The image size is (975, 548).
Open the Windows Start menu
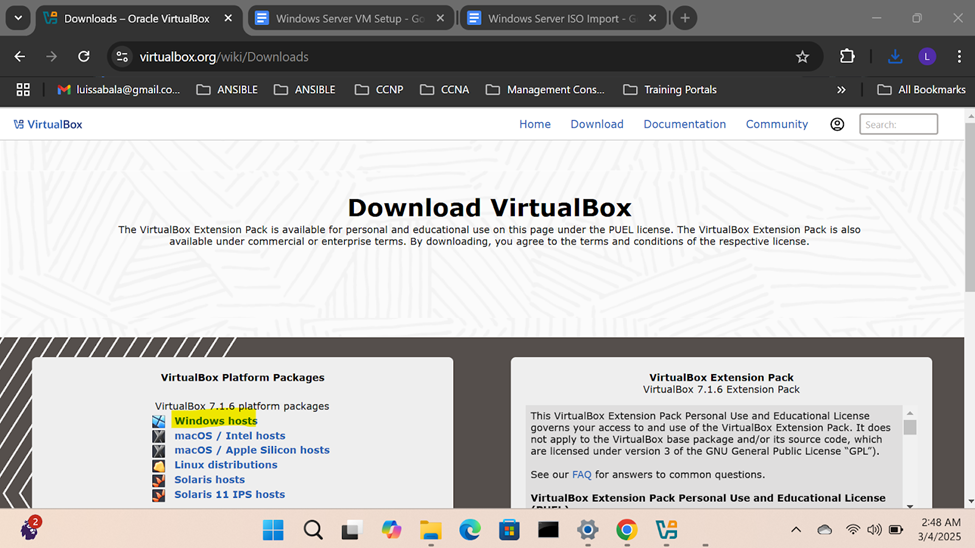tap(273, 530)
